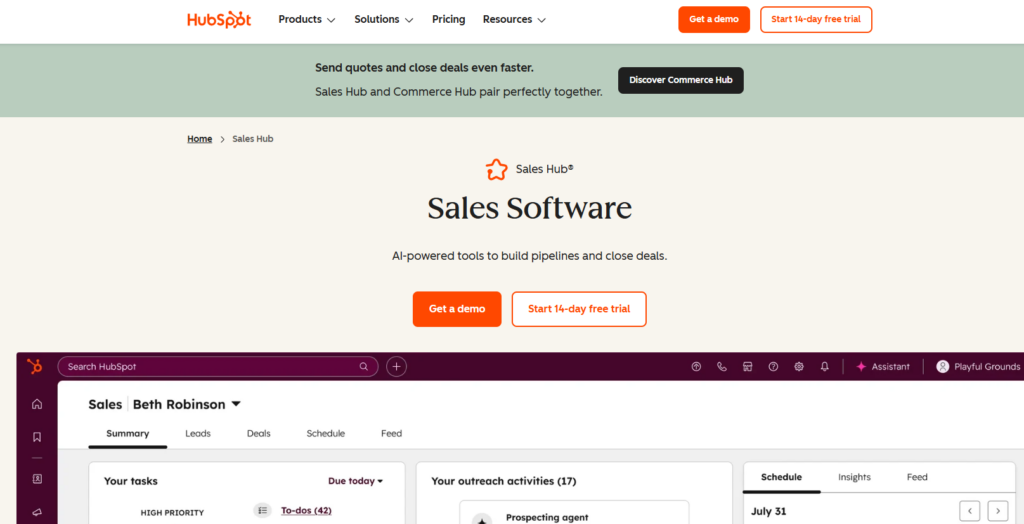Click Start 14-day free trial below the heading
Image resolution: width=1024 pixels, height=524 pixels.
pyautogui.click(x=579, y=309)
